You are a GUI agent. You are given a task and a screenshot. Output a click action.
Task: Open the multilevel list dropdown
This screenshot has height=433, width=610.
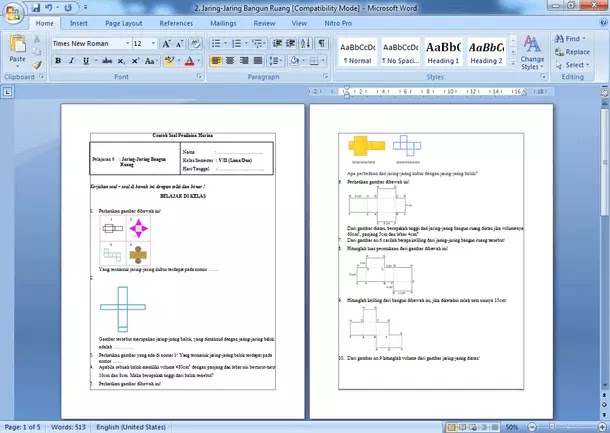[x=265, y=43]
